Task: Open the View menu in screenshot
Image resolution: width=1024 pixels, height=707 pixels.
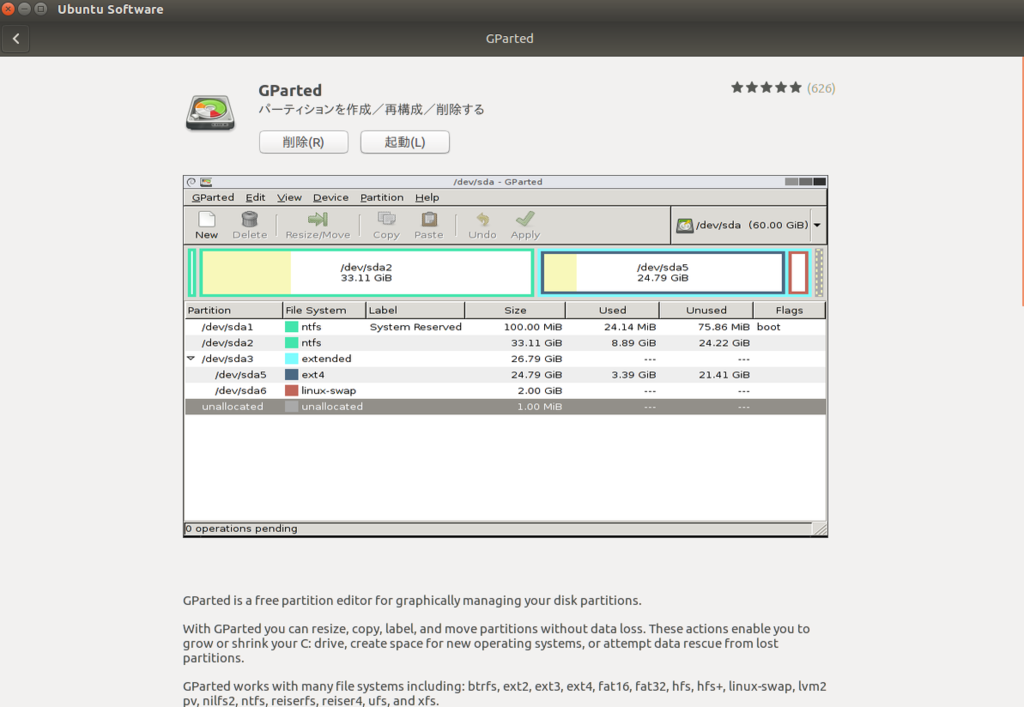Action: 289,197
